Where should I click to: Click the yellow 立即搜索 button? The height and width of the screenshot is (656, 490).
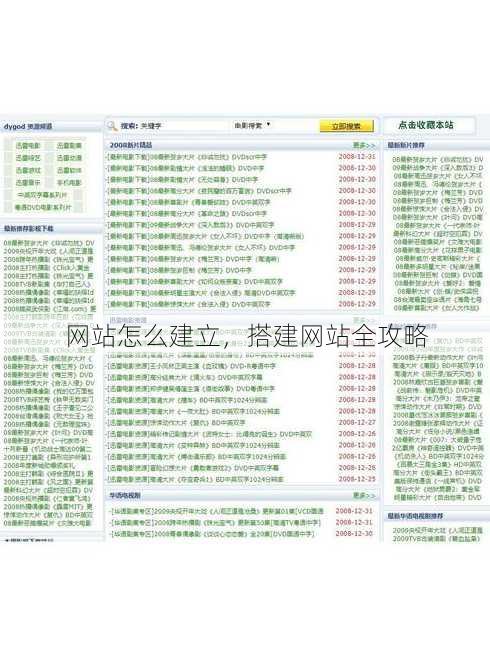[x=346, y=126]
